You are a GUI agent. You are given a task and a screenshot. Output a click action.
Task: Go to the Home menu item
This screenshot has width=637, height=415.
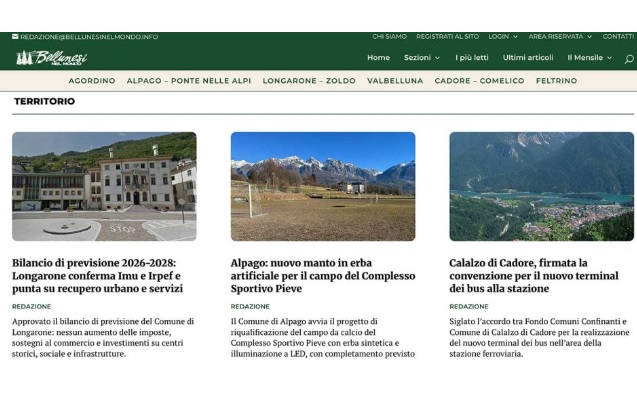[x=378, y=58]
